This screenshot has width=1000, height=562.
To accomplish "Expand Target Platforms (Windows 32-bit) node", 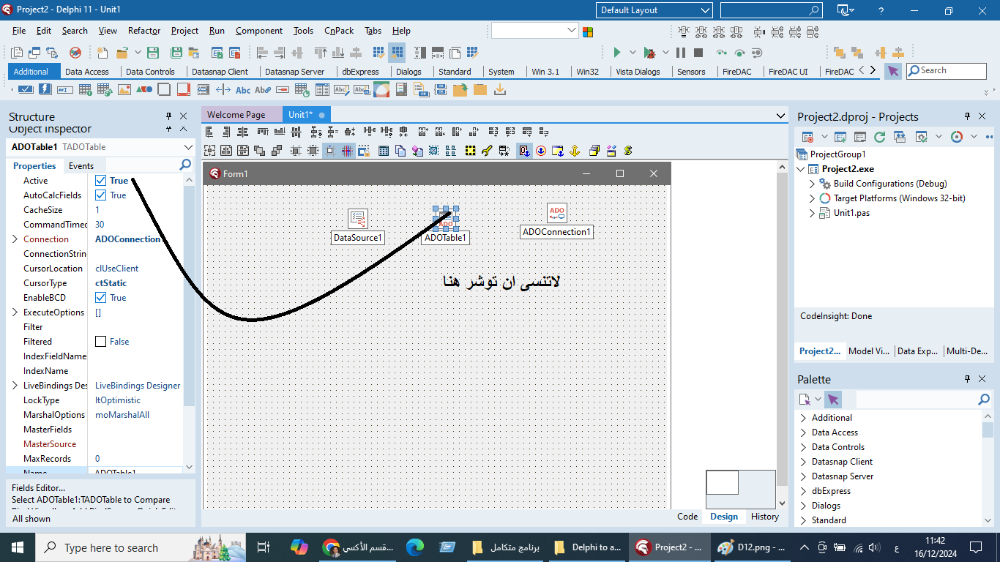I will 812,198.
